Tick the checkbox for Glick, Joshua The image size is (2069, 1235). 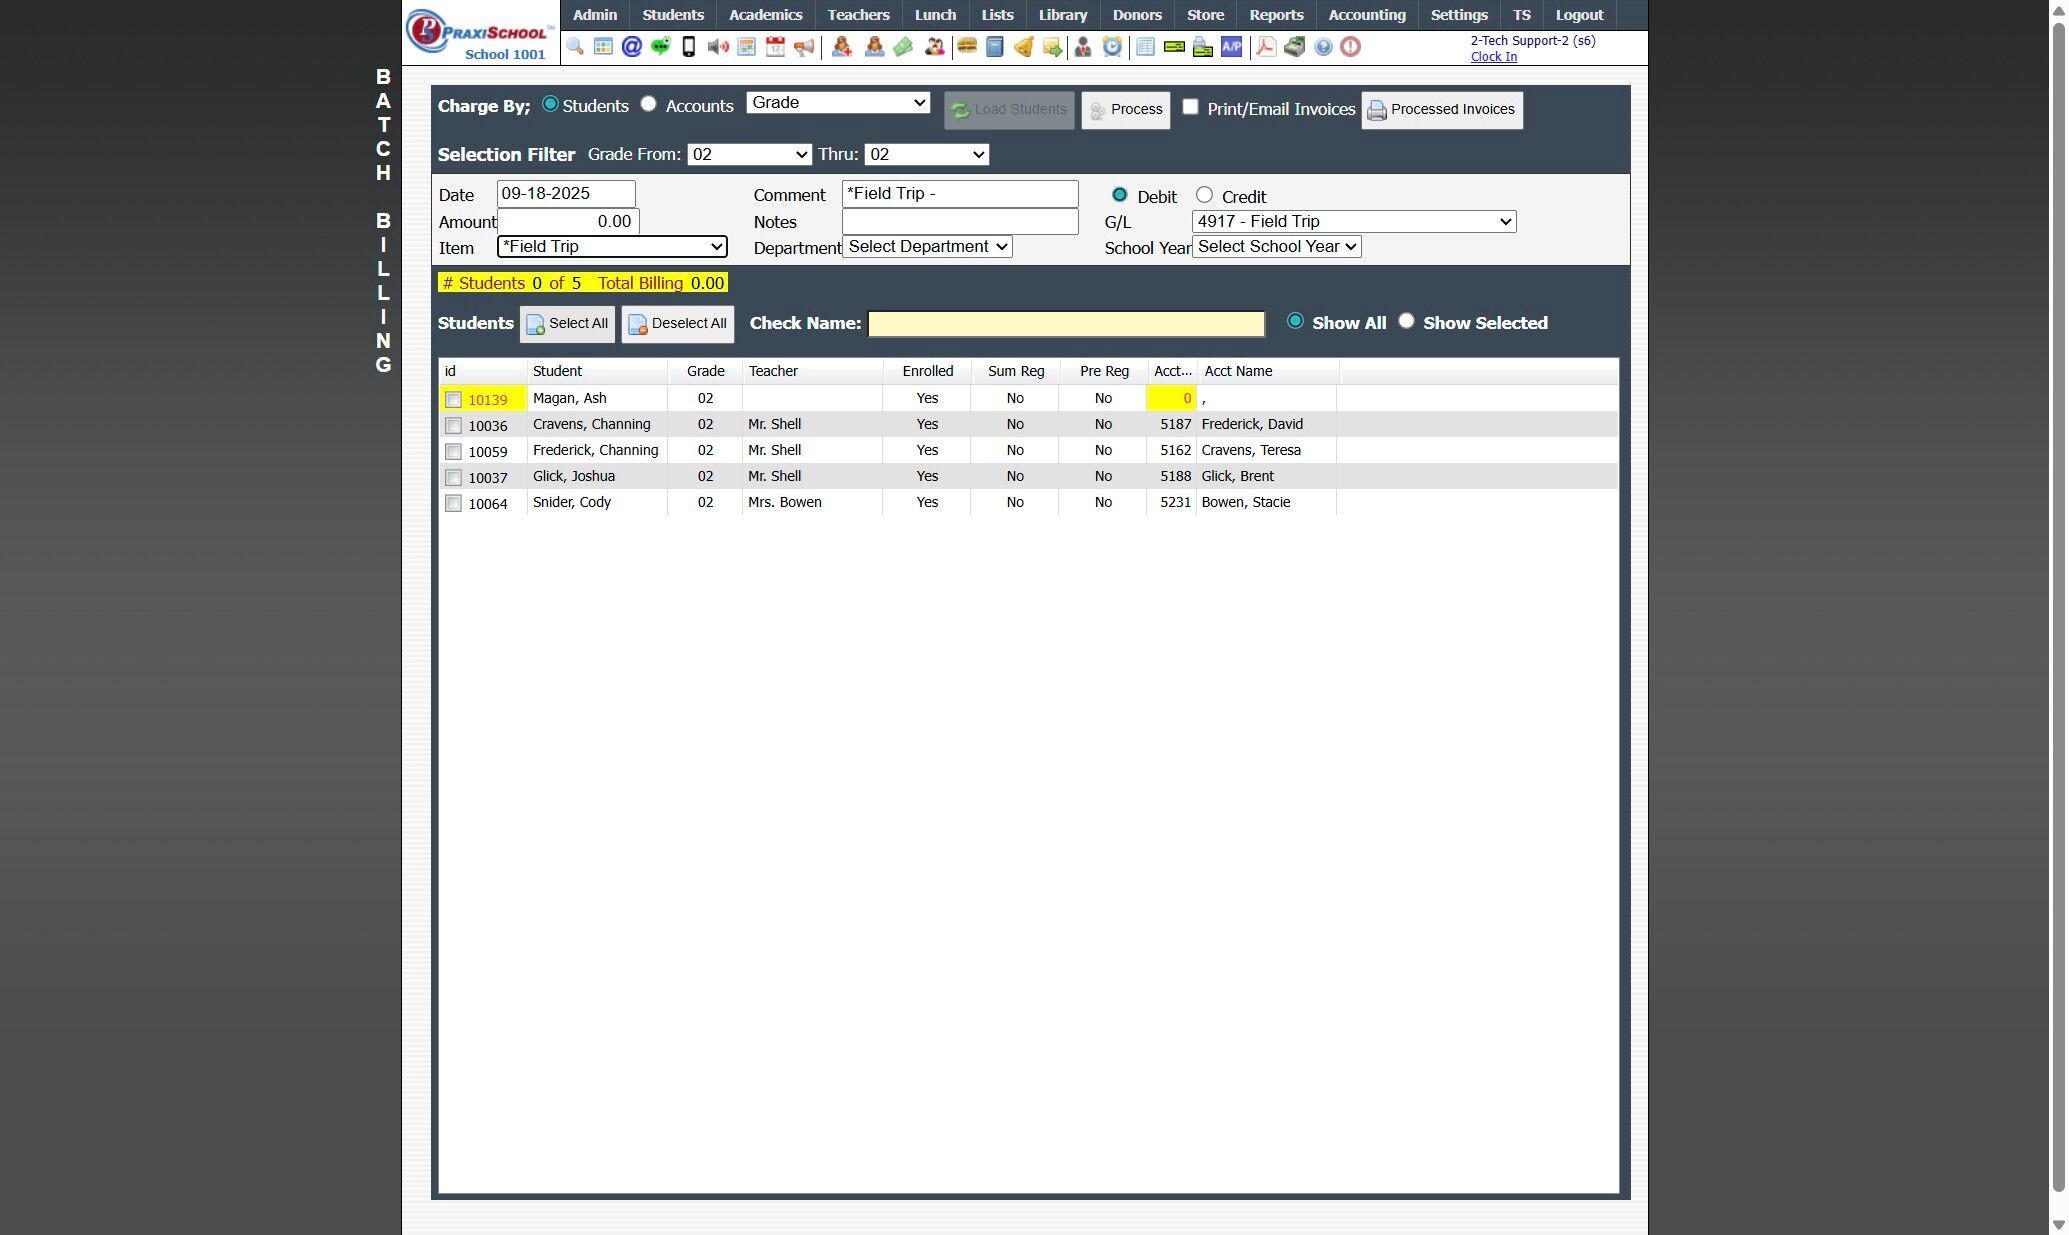(453, 478)
